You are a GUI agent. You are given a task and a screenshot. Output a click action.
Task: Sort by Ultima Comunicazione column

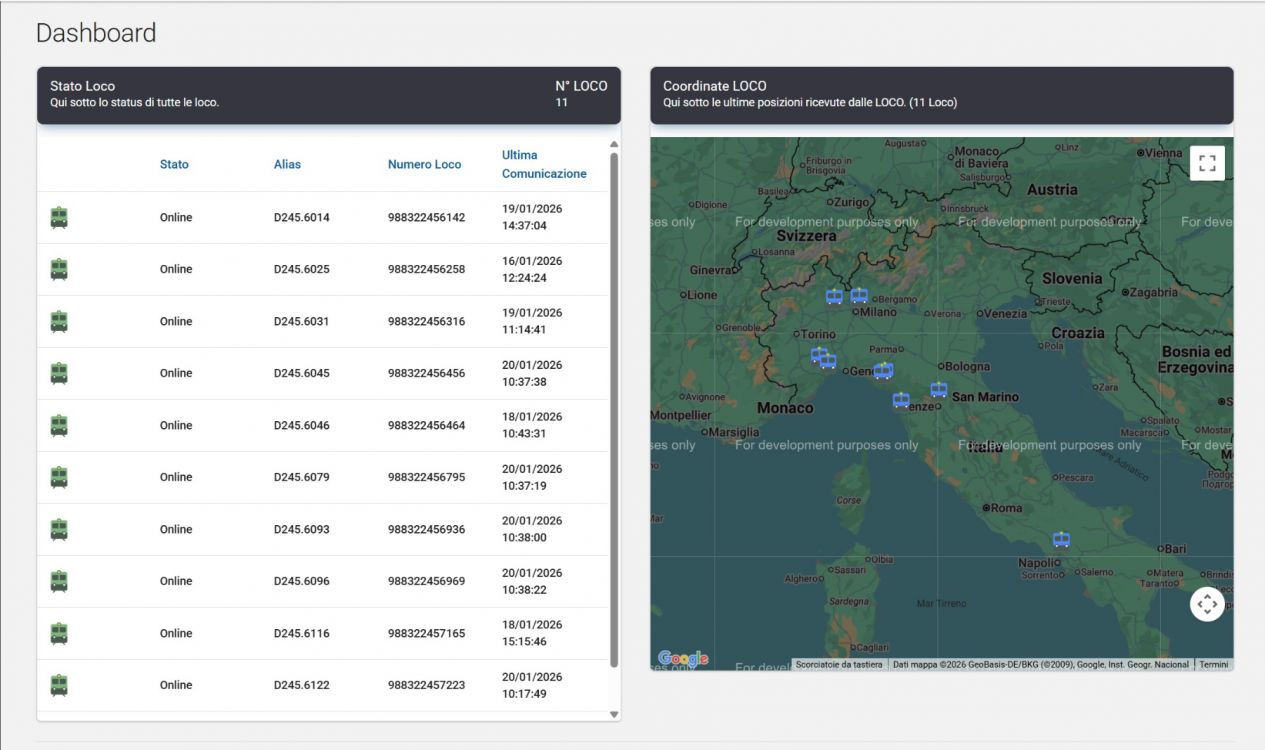(544, 164)
